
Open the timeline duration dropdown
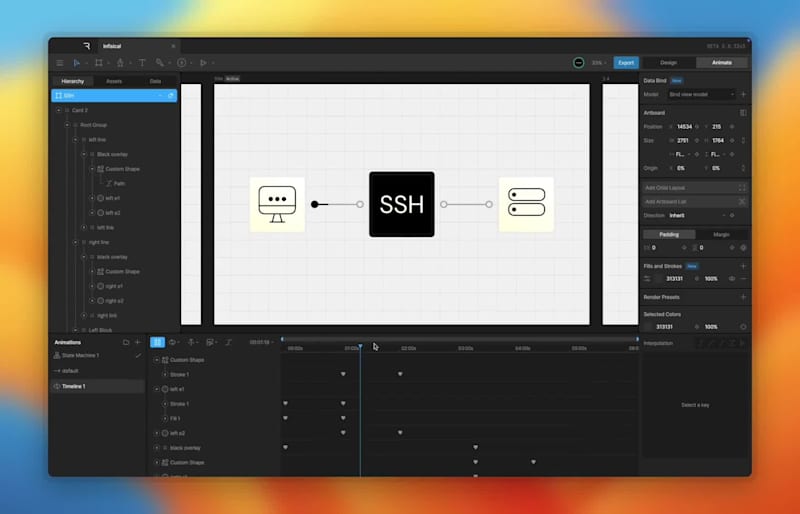coord(262,342)
